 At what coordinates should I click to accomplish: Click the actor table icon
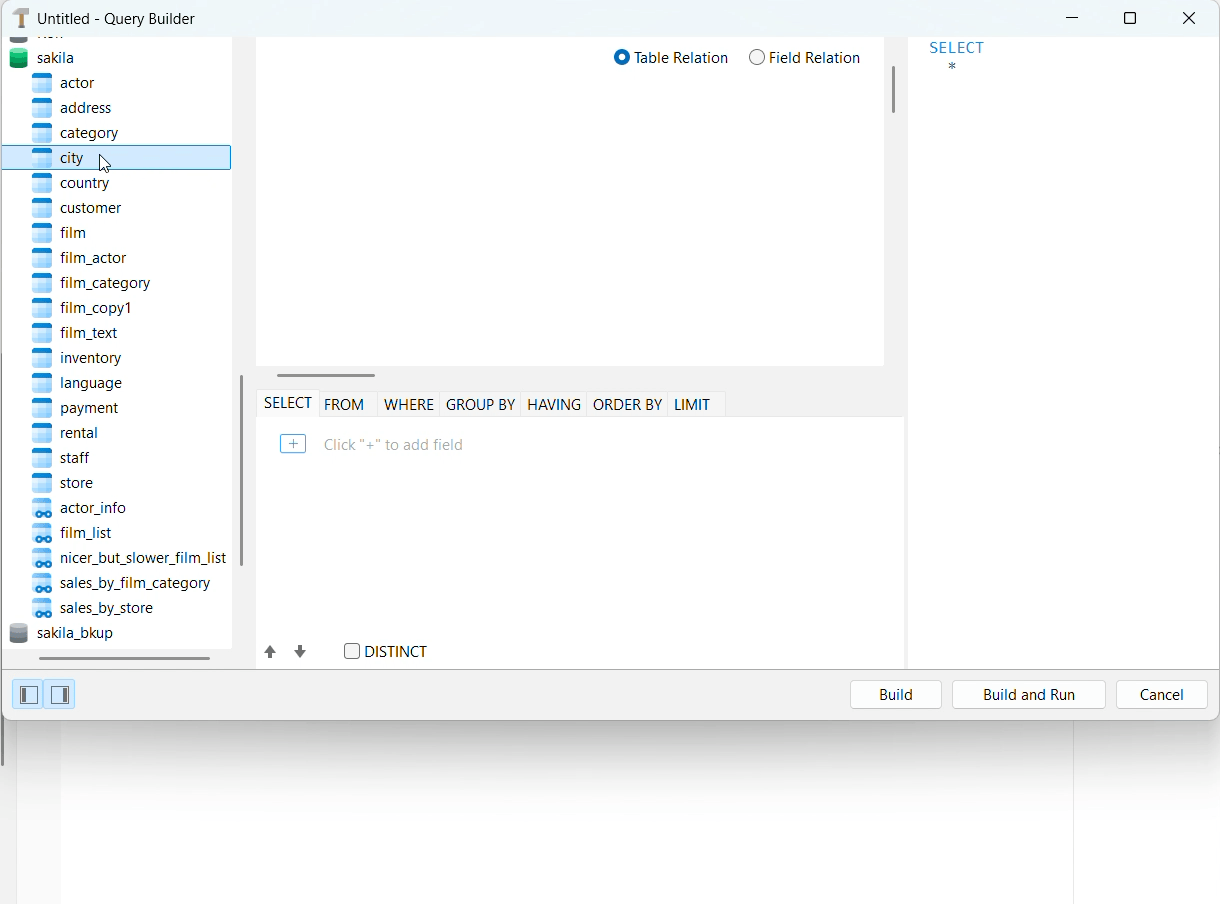pos(42,83)
